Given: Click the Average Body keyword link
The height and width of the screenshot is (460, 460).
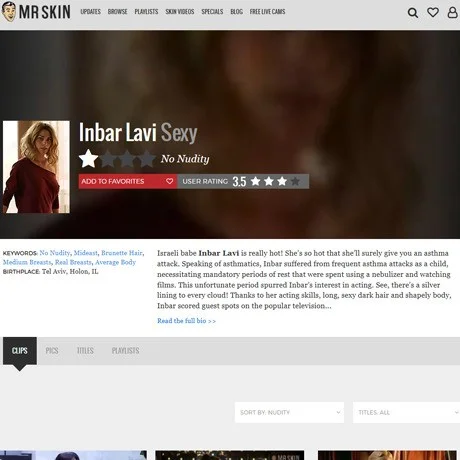Looking at the screenshot, I should coord(115,262).
